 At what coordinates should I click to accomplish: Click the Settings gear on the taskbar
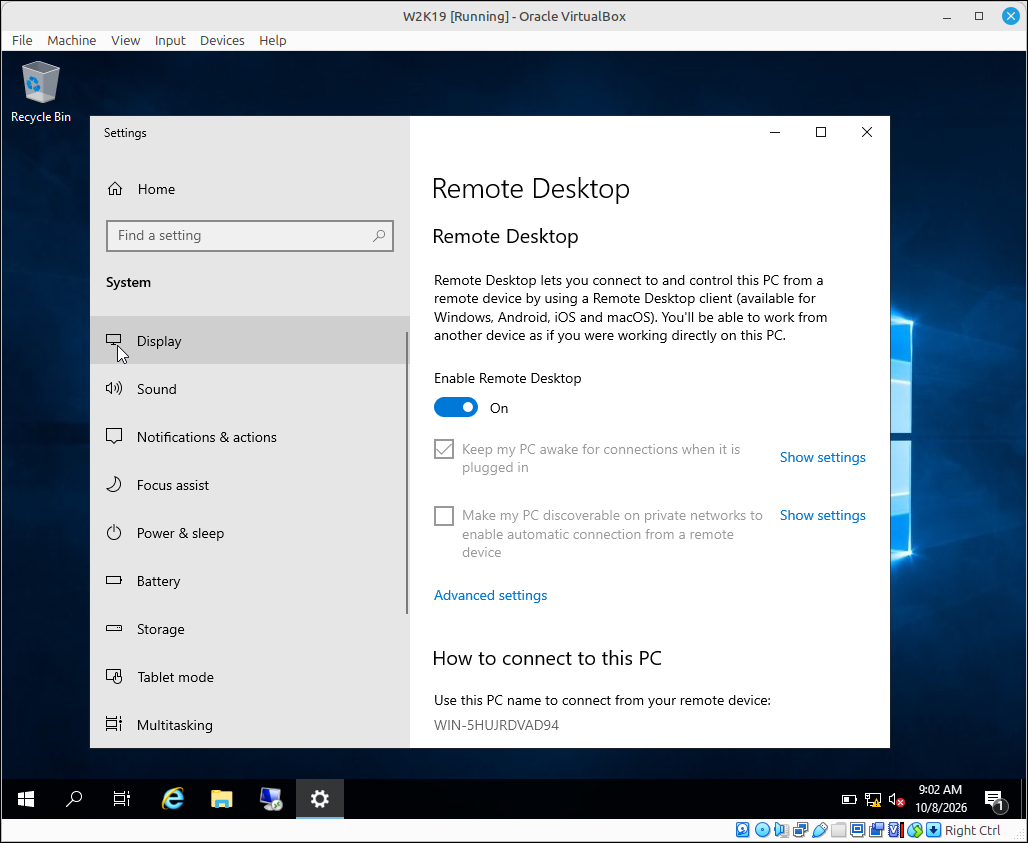click(x=320, y=798)
